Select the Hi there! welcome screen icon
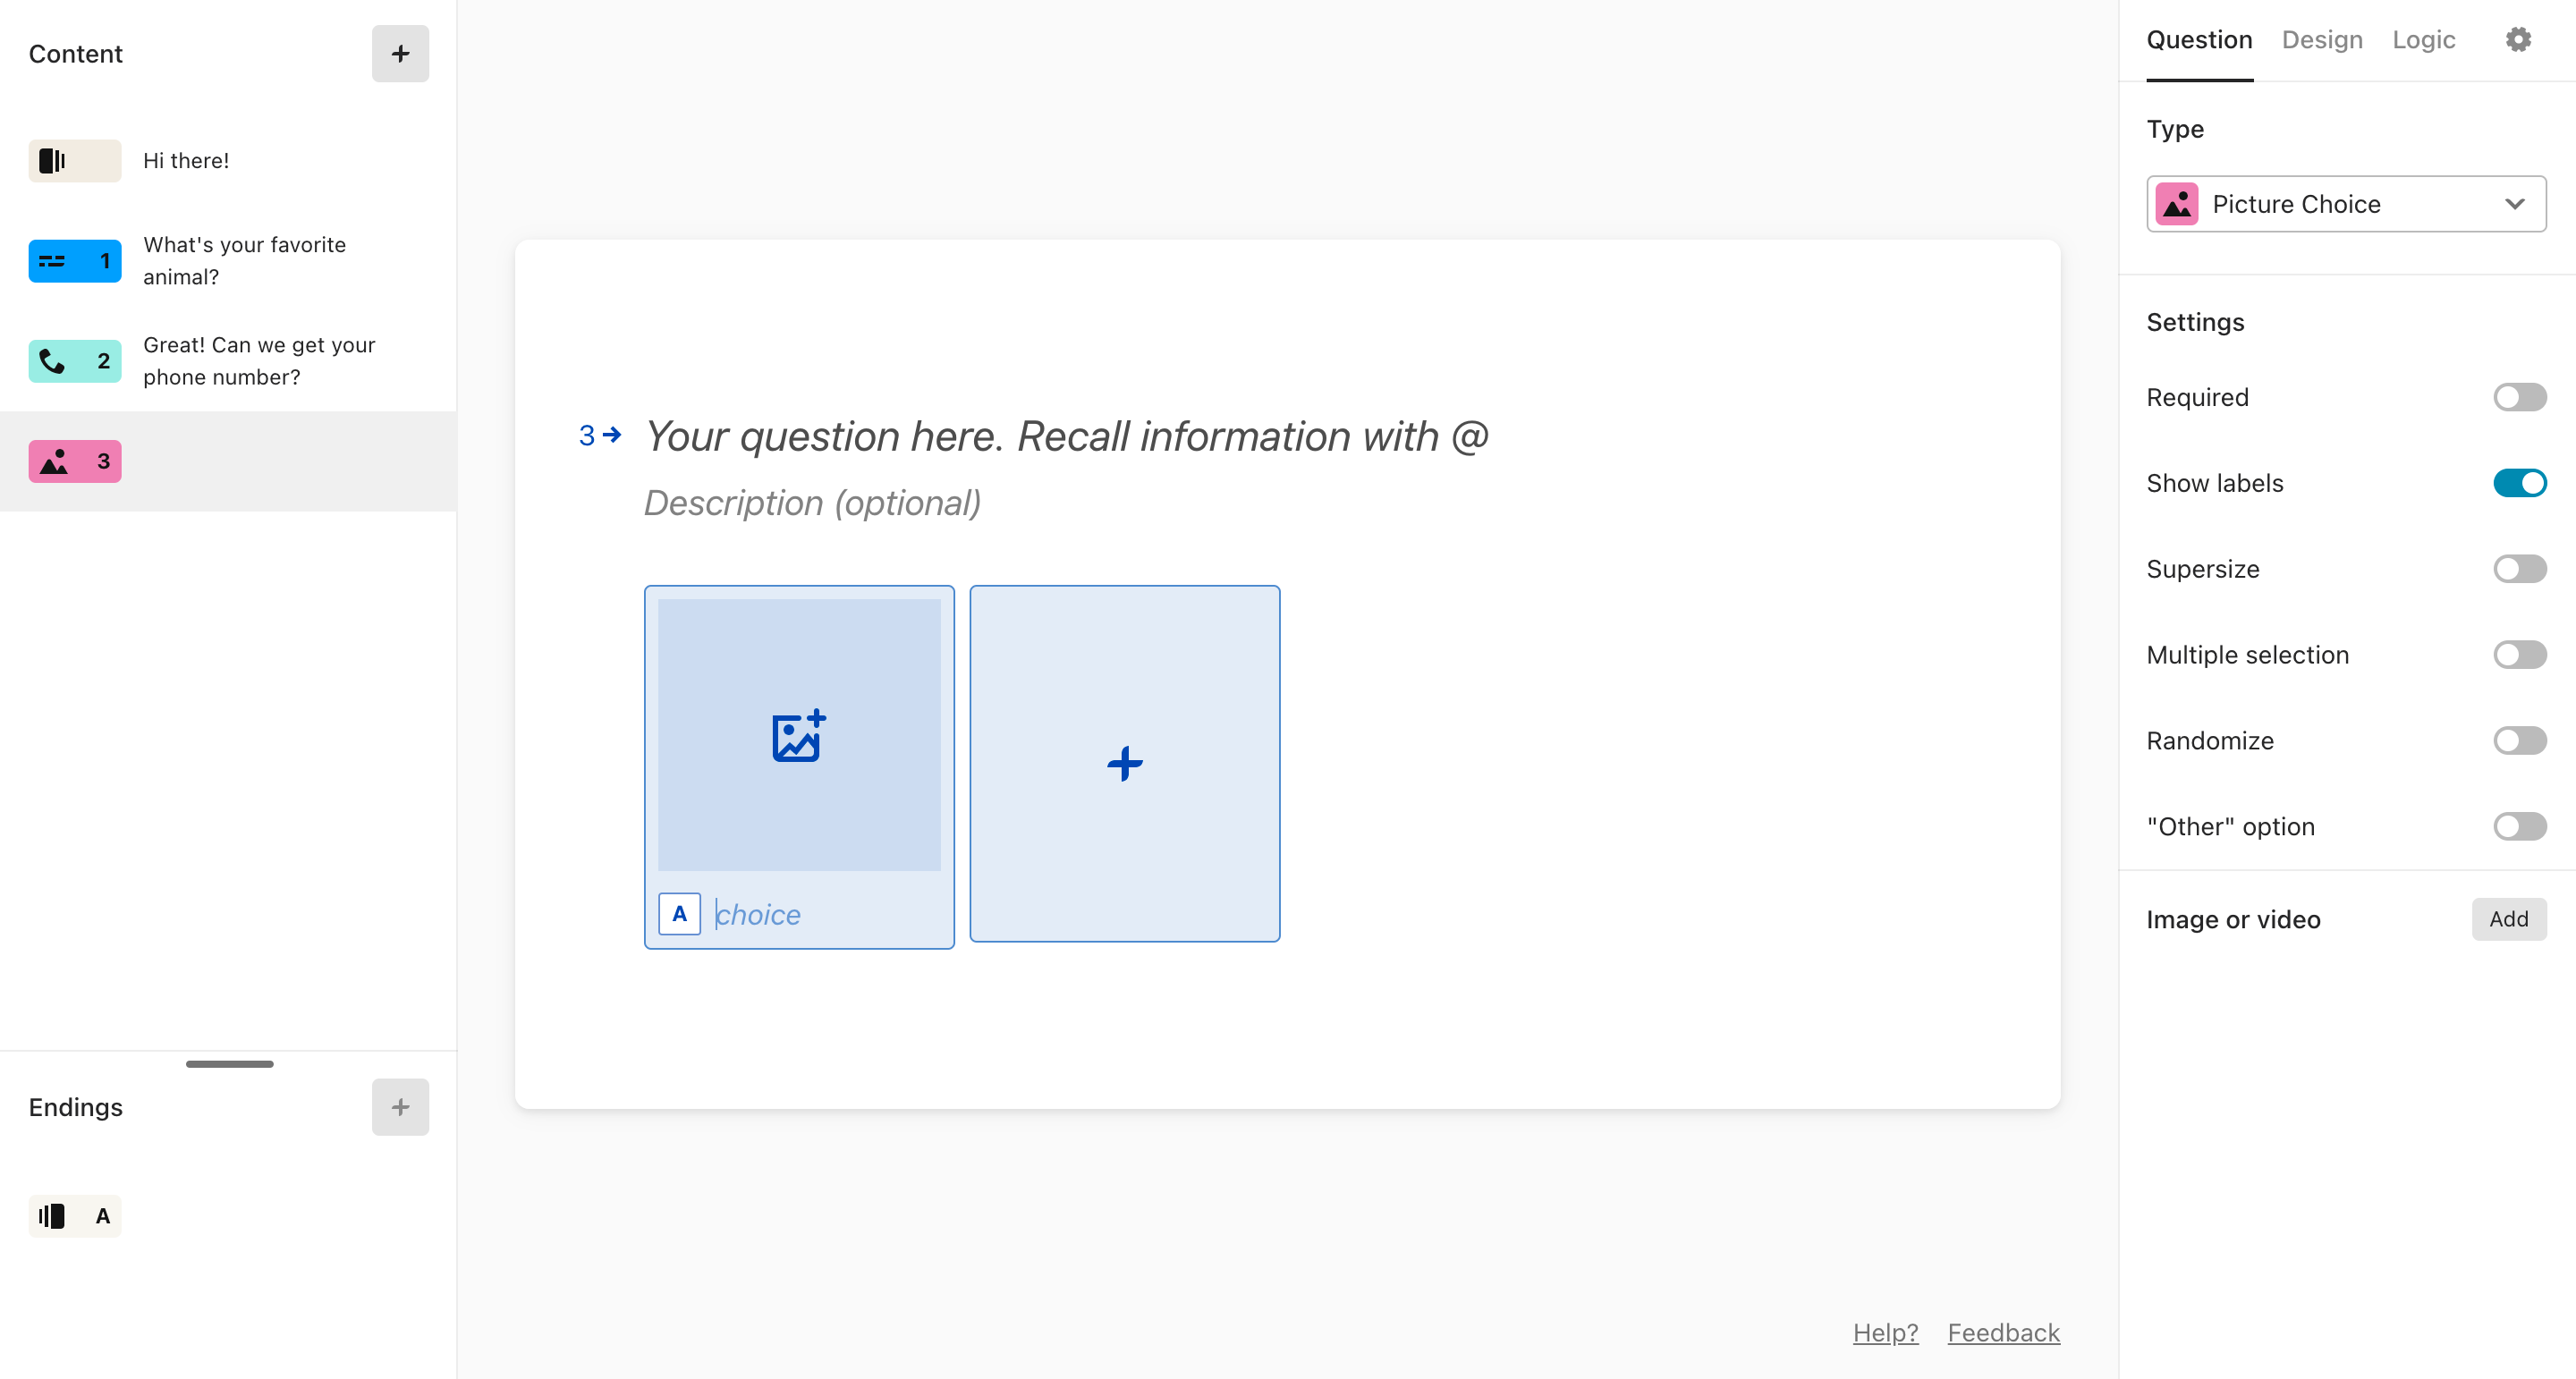 tap(75, 161)
